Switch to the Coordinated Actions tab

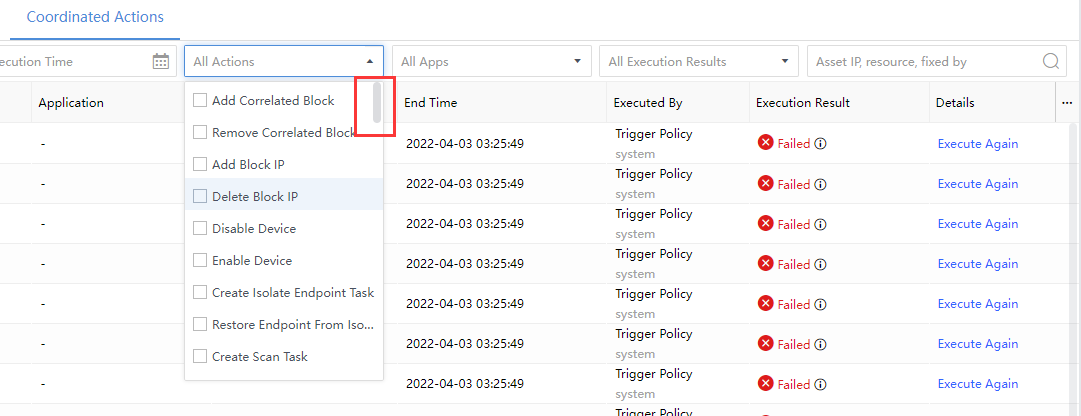coord(95,17)
